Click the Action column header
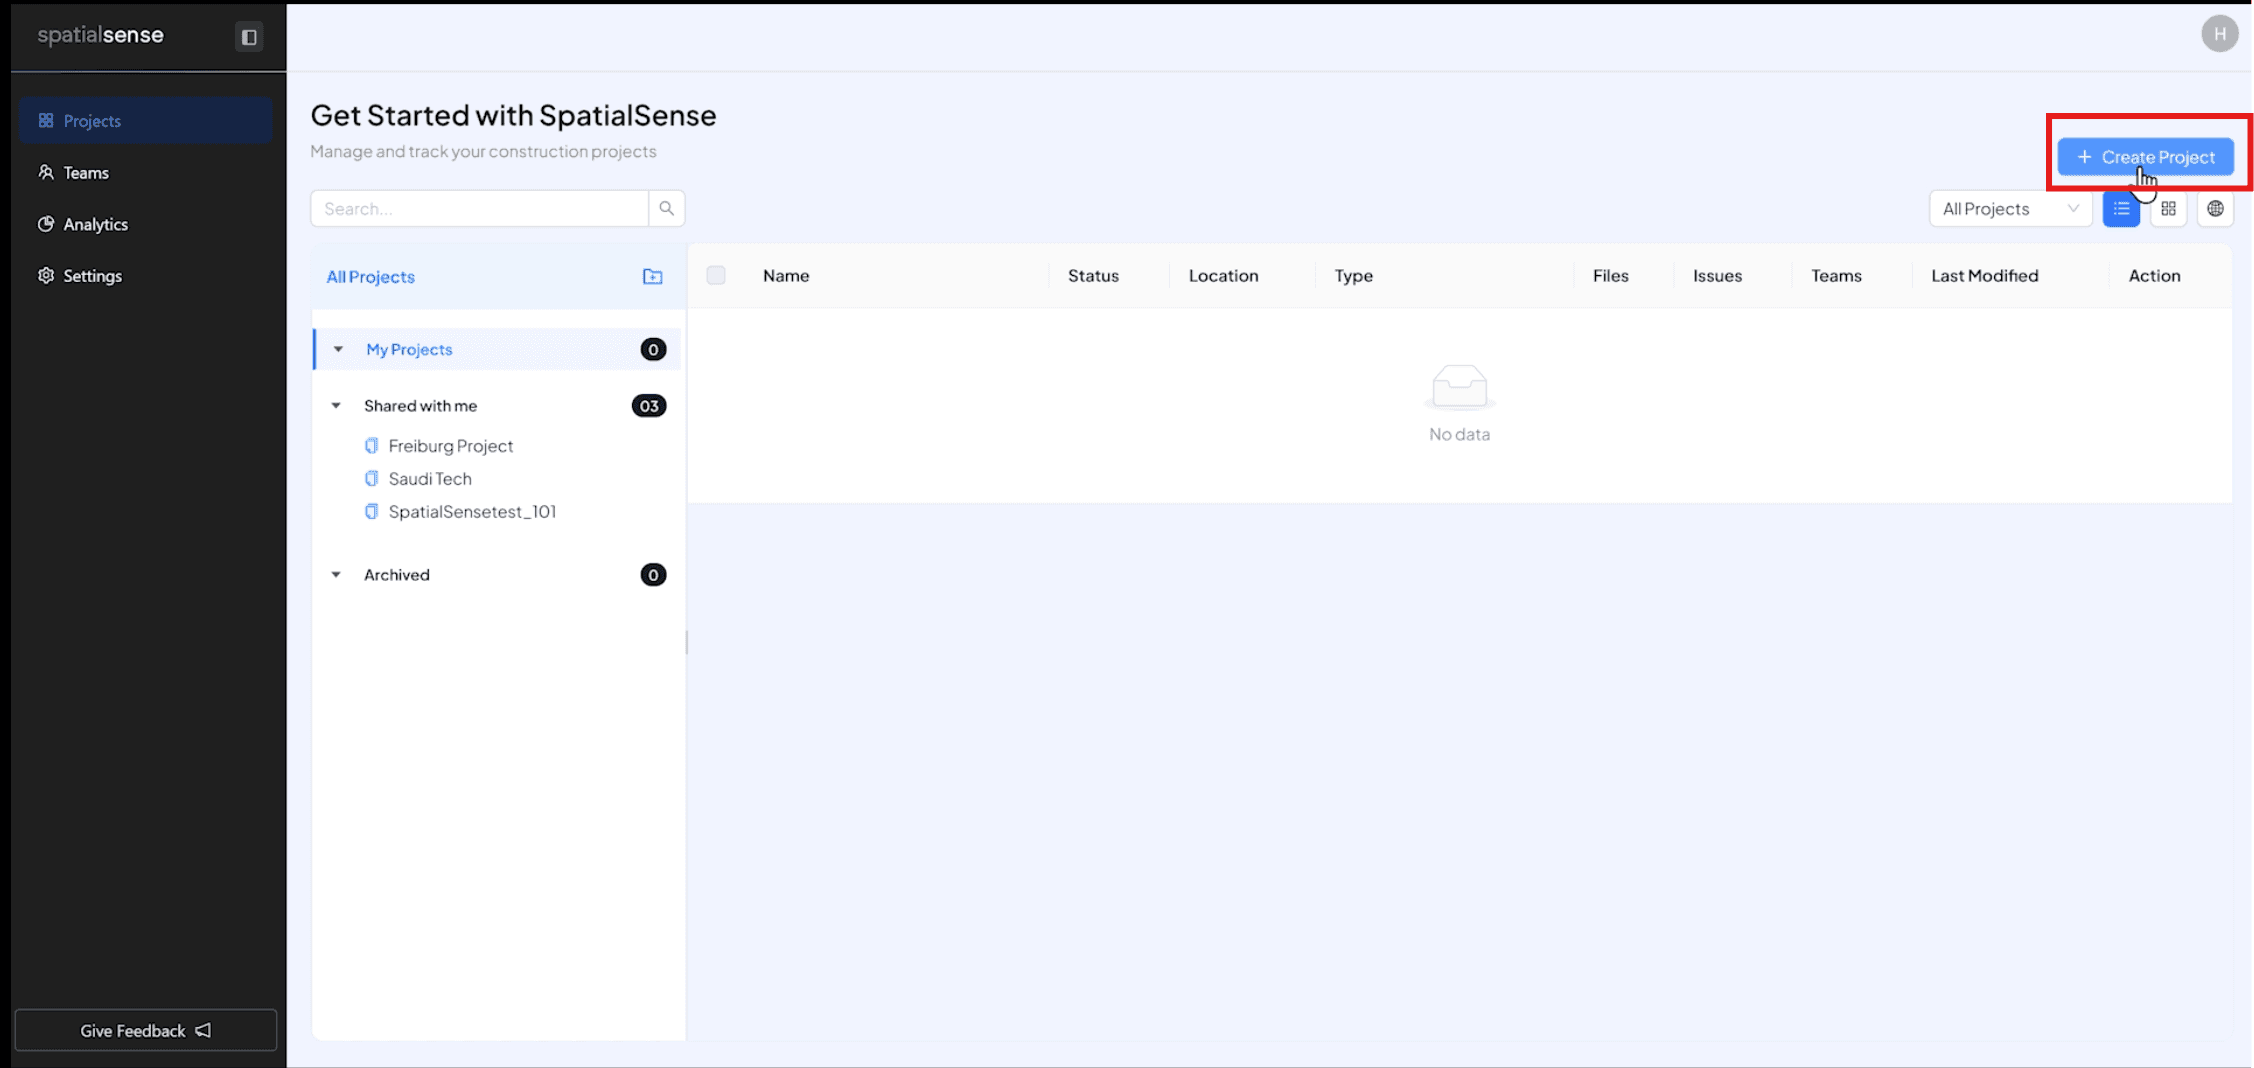 (x=2154, y=276)
